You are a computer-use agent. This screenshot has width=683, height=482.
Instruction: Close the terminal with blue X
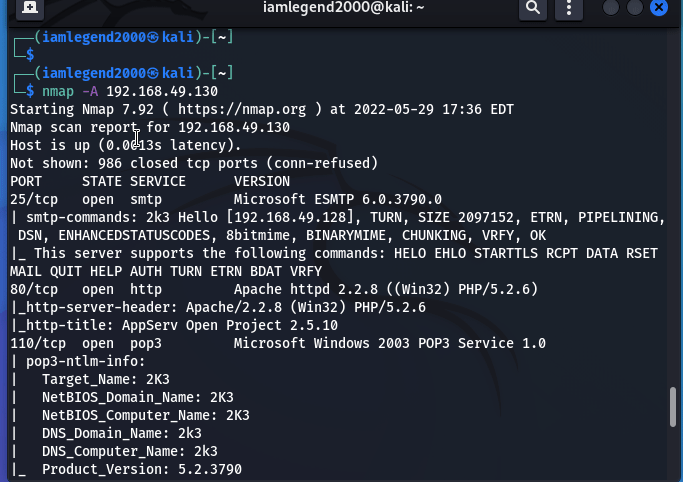pyautogui.click(x=659, y=7)
